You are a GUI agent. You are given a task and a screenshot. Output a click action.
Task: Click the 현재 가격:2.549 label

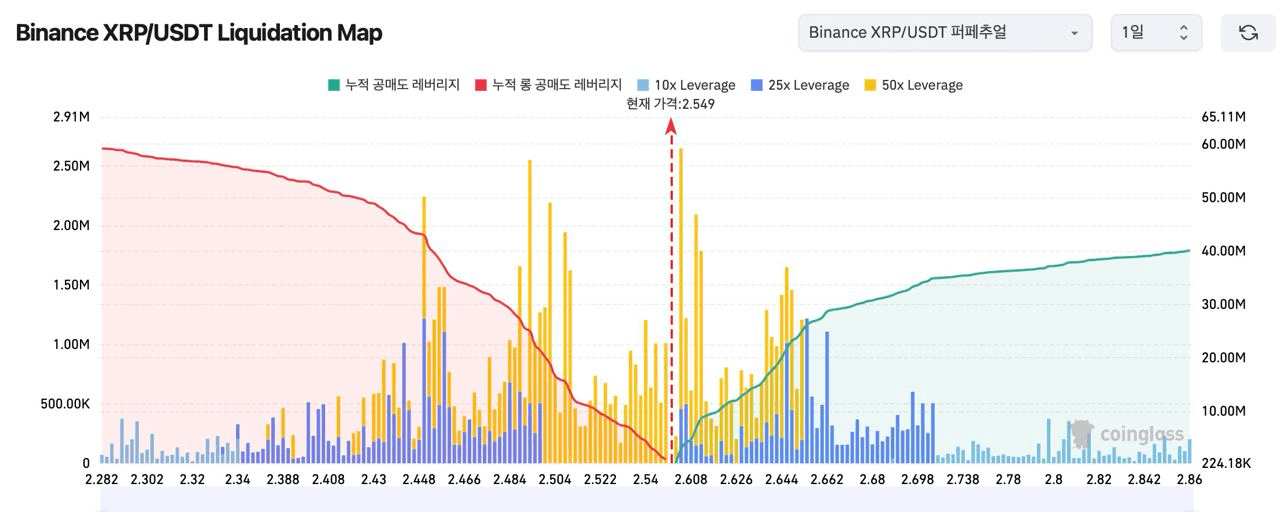pos(670,103)
